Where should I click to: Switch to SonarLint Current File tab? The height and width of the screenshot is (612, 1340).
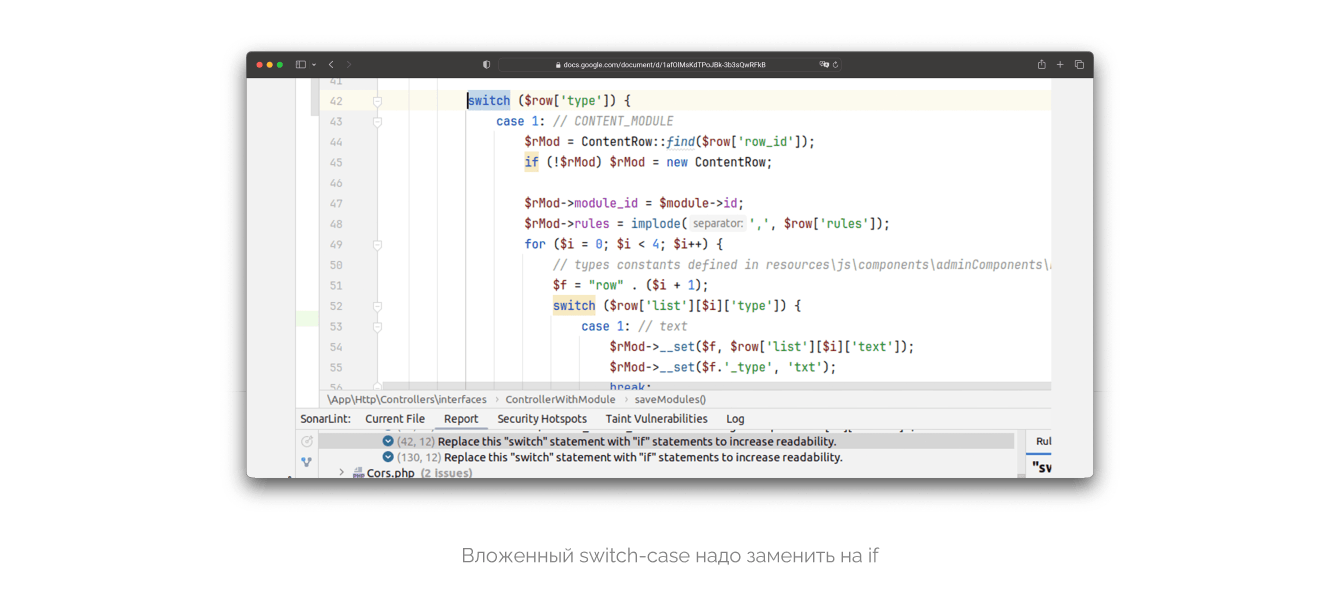coord(395,419)
